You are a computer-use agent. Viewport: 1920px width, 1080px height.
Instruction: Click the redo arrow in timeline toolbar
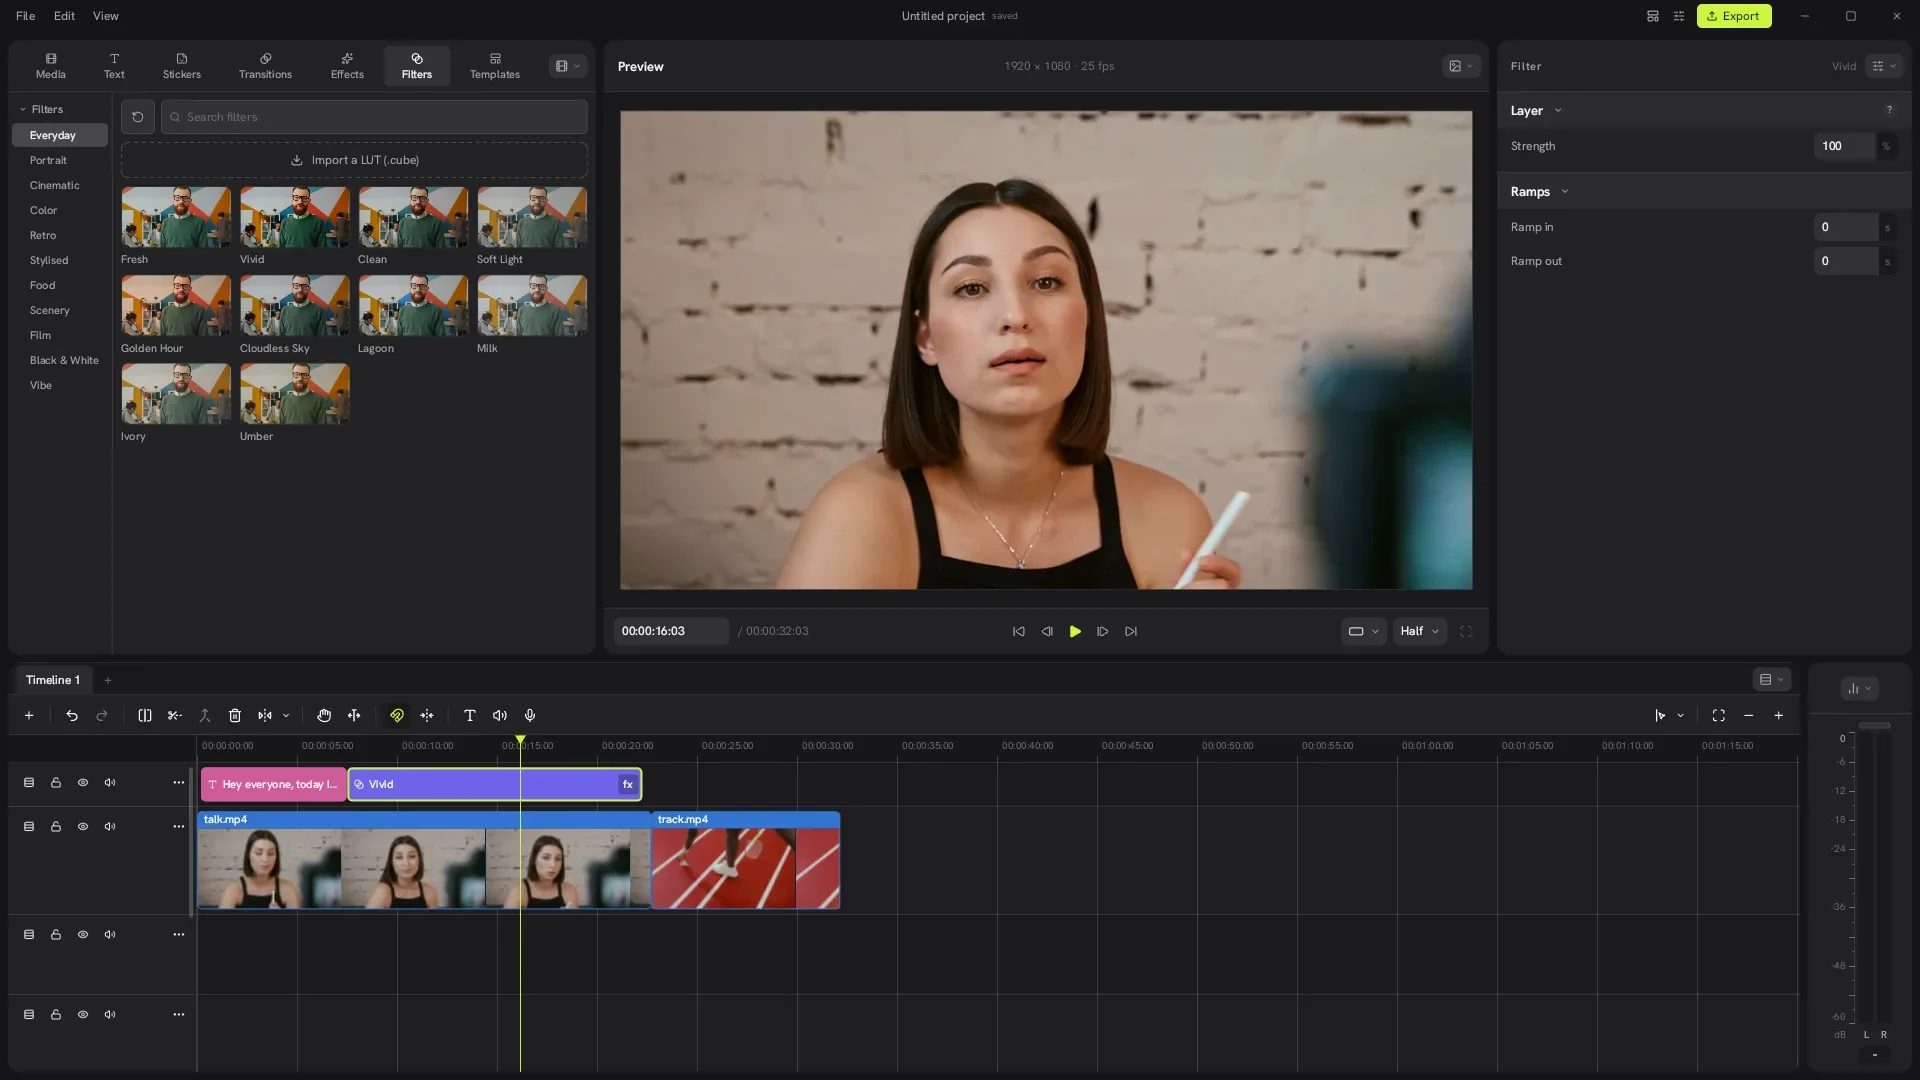pos(102,716)
